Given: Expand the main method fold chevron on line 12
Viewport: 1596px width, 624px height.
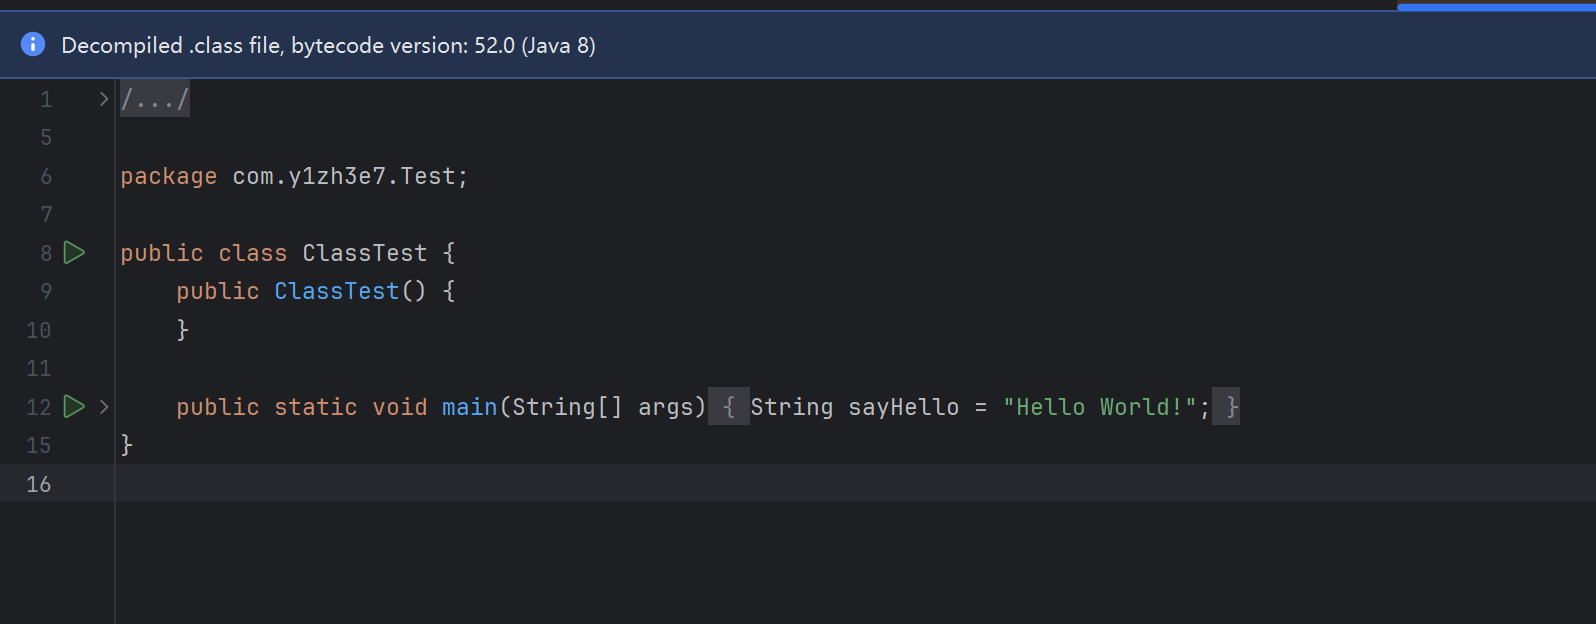Looking at the screenshot, I should click(x=103, y=407).
